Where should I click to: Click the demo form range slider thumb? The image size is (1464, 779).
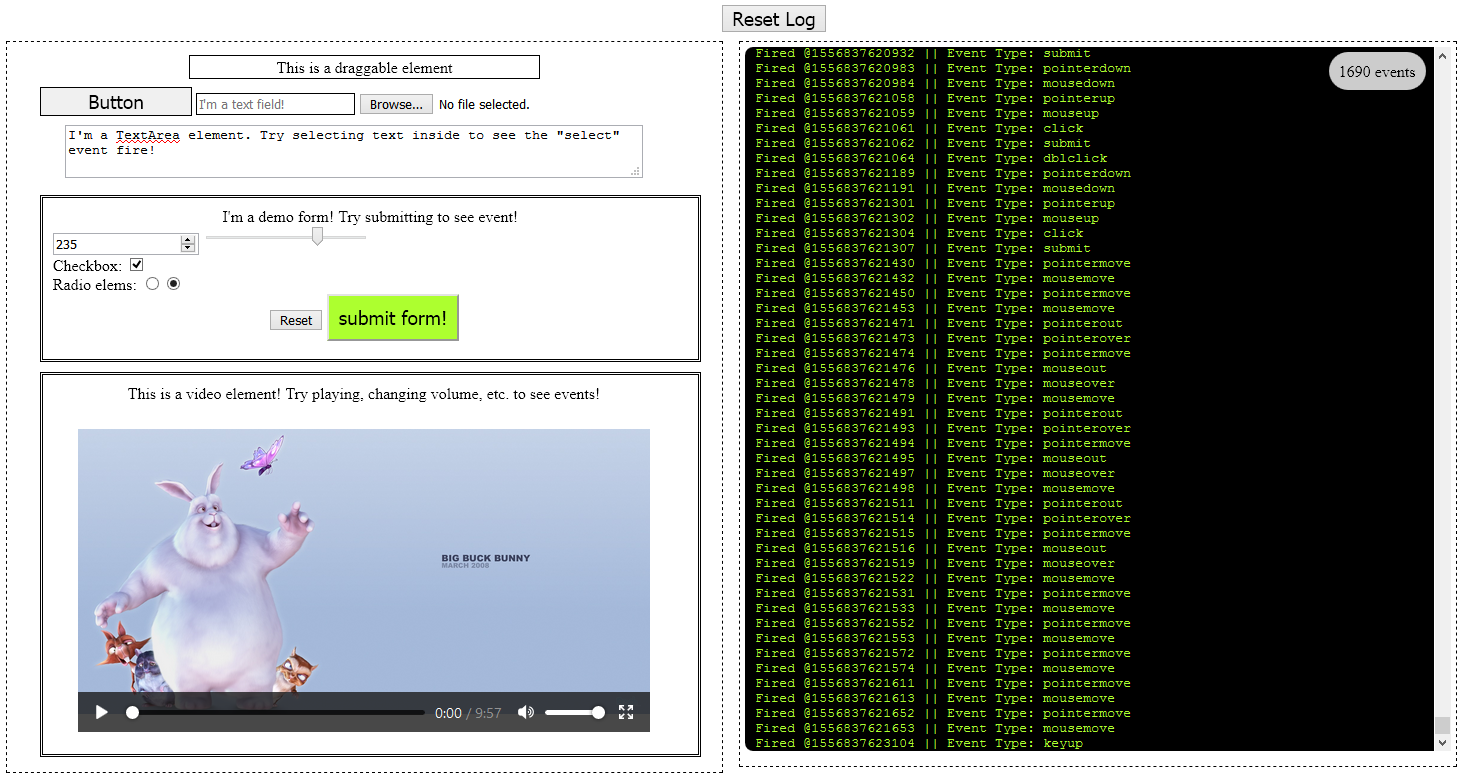click(317, 236)
